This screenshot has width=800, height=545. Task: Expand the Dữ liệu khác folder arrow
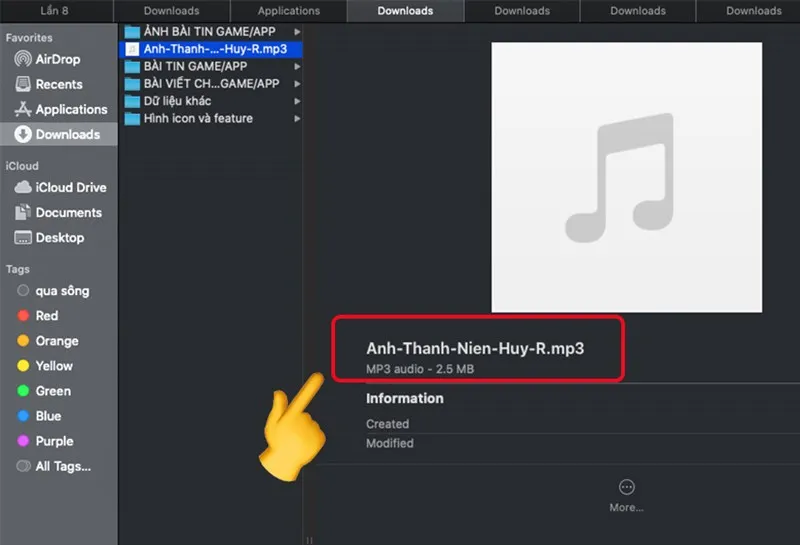[x=297, y=101]
